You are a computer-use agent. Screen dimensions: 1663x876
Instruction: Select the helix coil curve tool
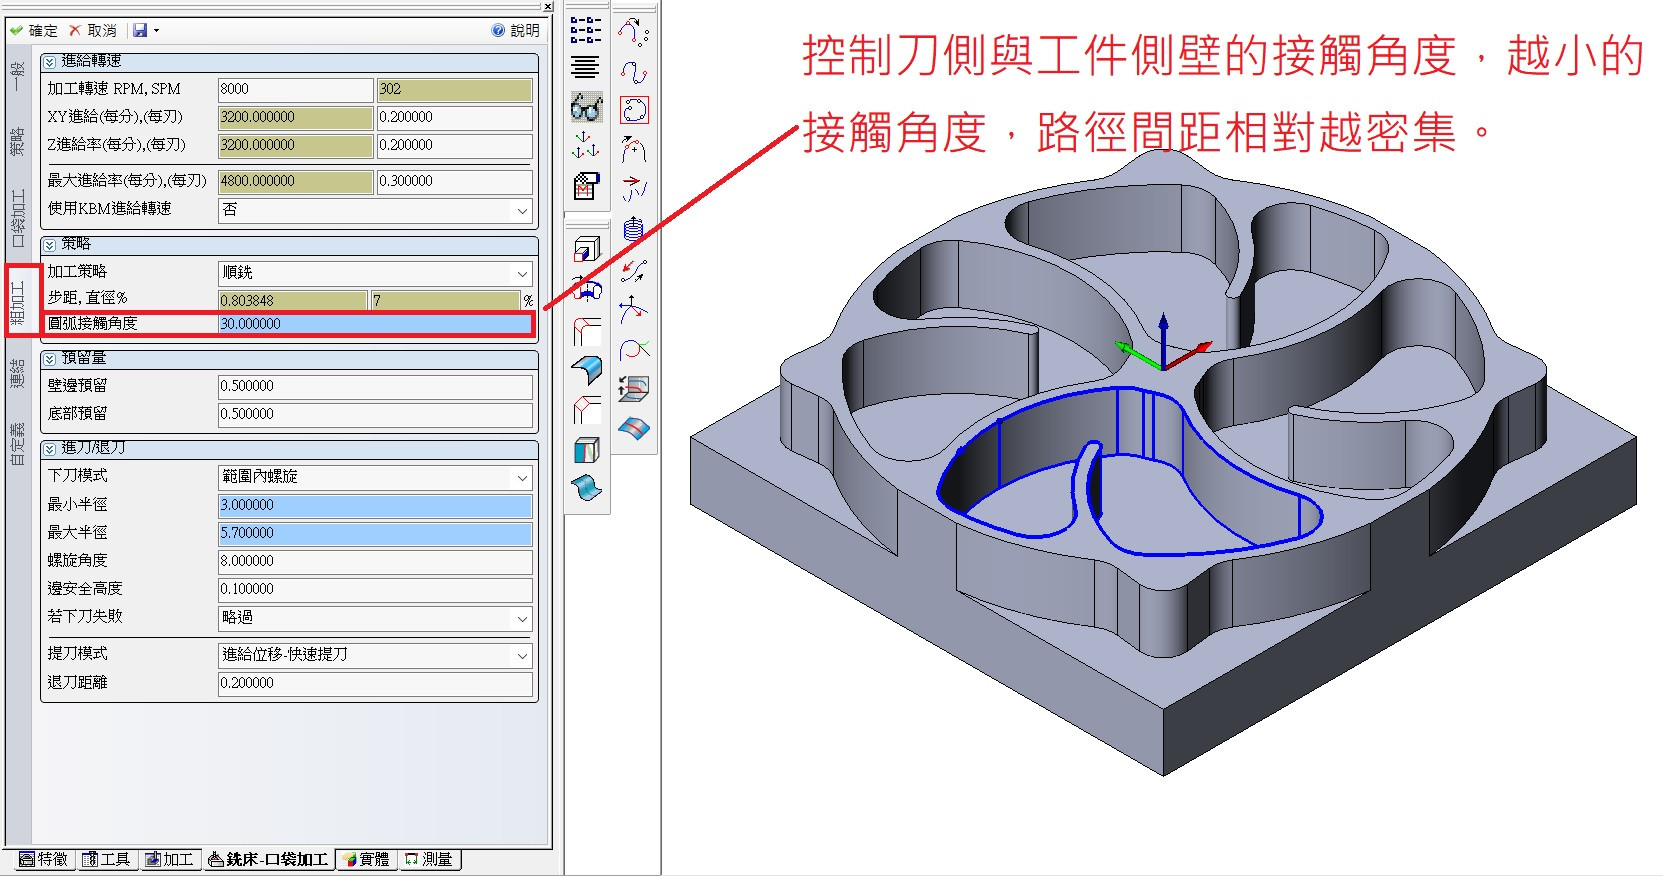(x=633, y=229)
